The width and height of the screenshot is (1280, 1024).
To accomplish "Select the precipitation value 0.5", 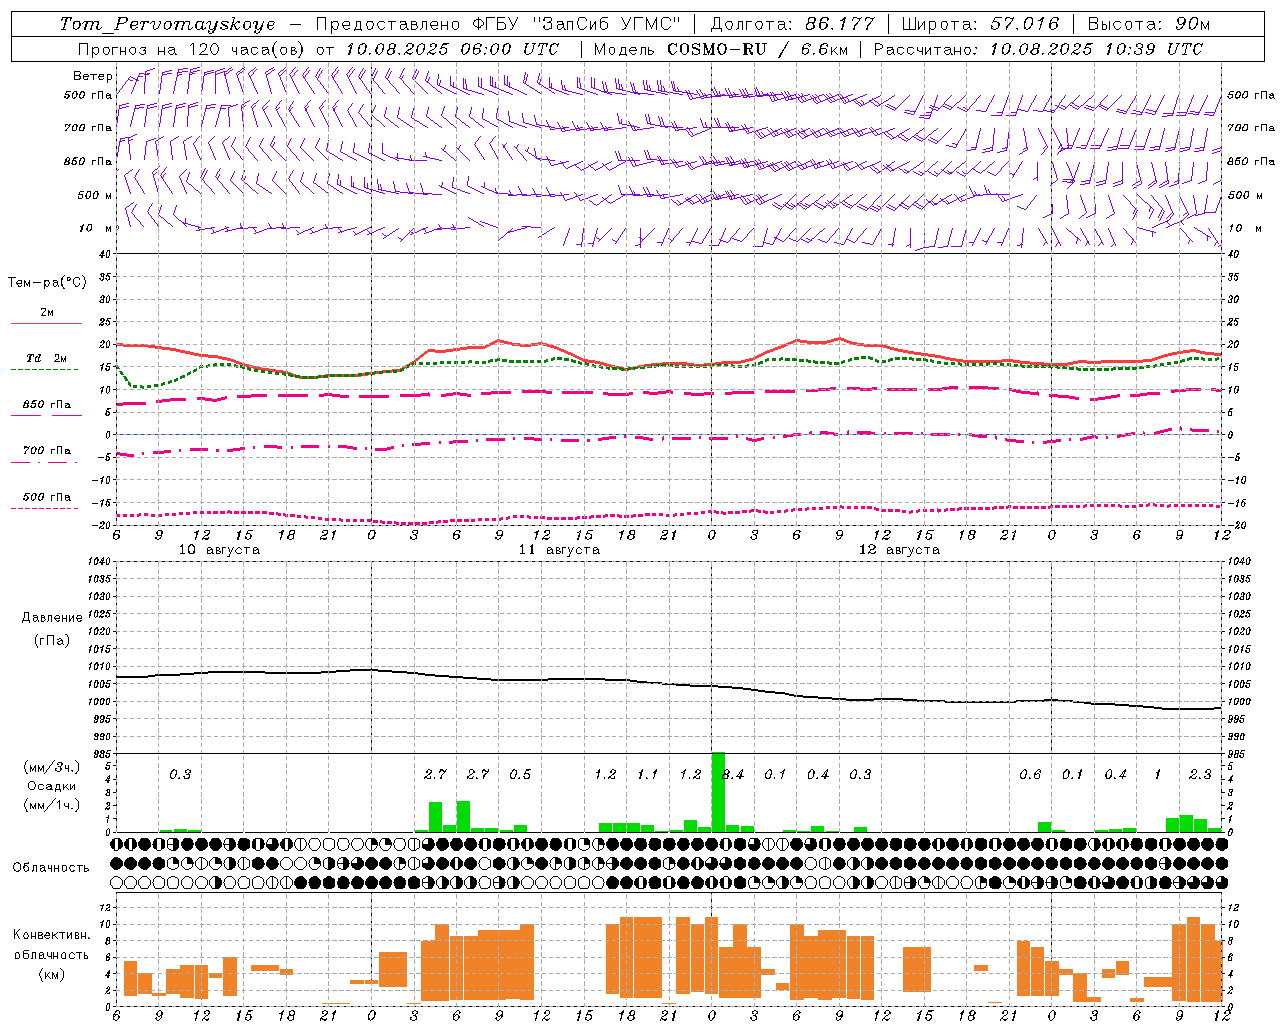I will coord(520,775).
